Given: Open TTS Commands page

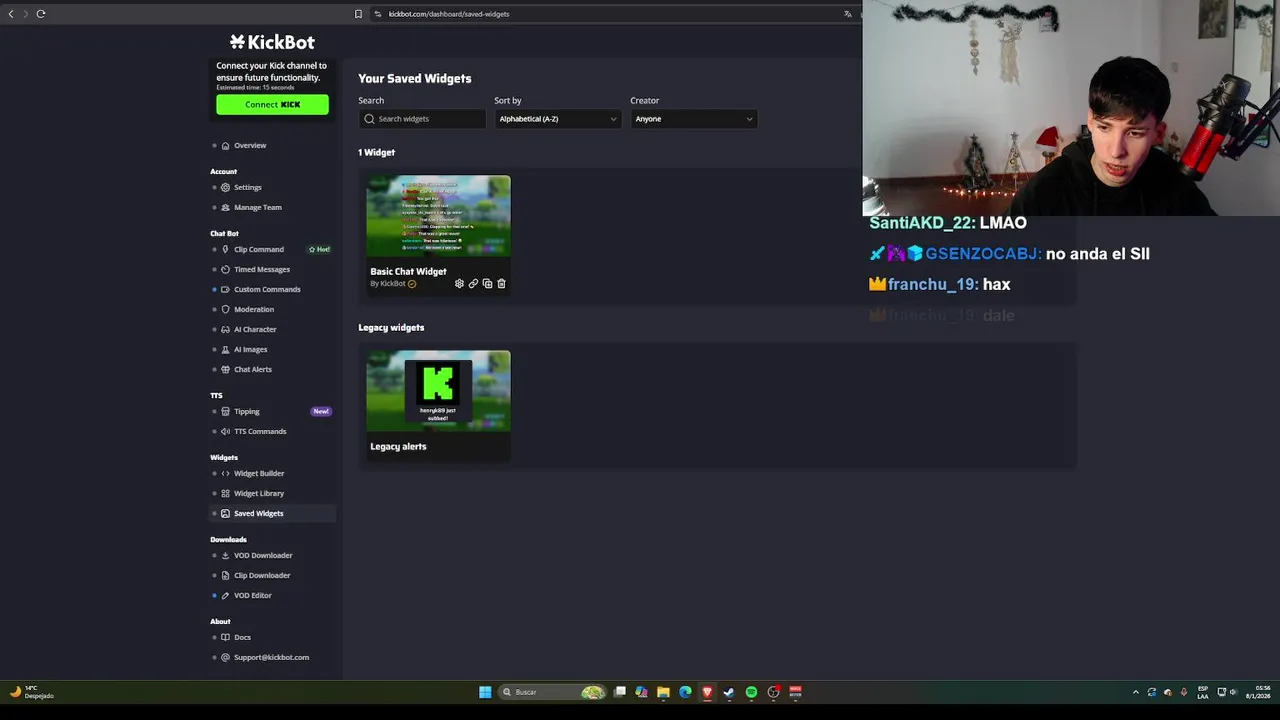Looking at the screenshot, I should (x=260, y=432).
